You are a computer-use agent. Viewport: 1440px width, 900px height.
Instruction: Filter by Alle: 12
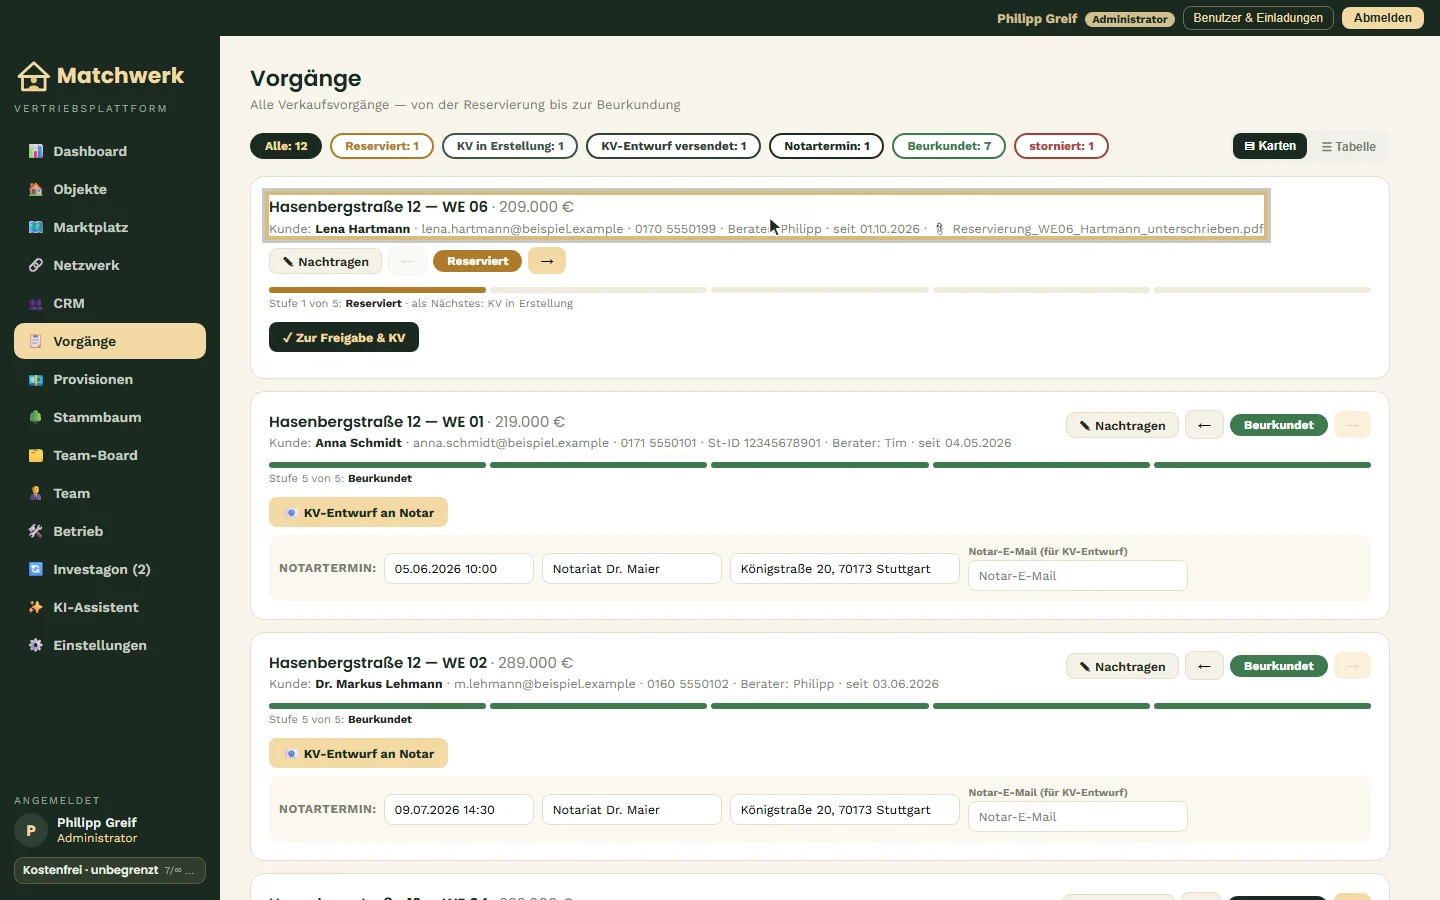(286, 146)
